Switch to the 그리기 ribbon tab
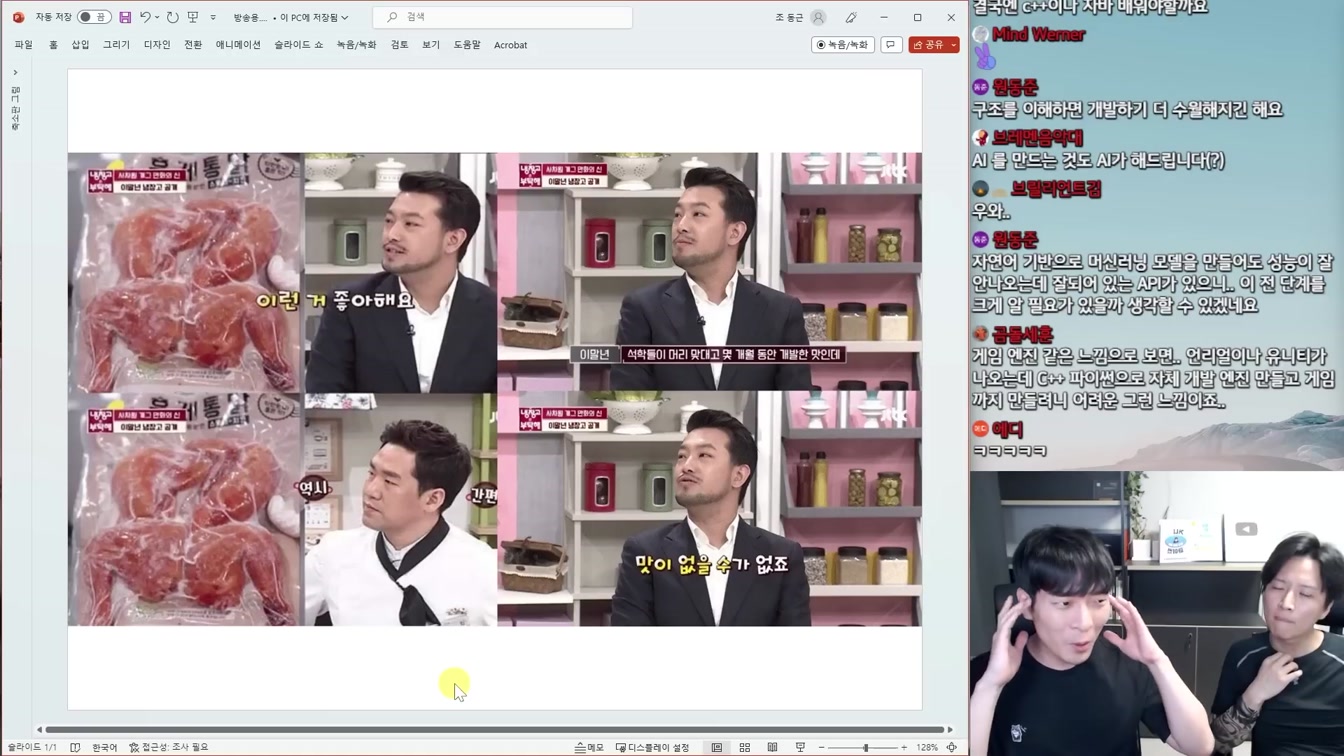 click(x=116, y=45)
